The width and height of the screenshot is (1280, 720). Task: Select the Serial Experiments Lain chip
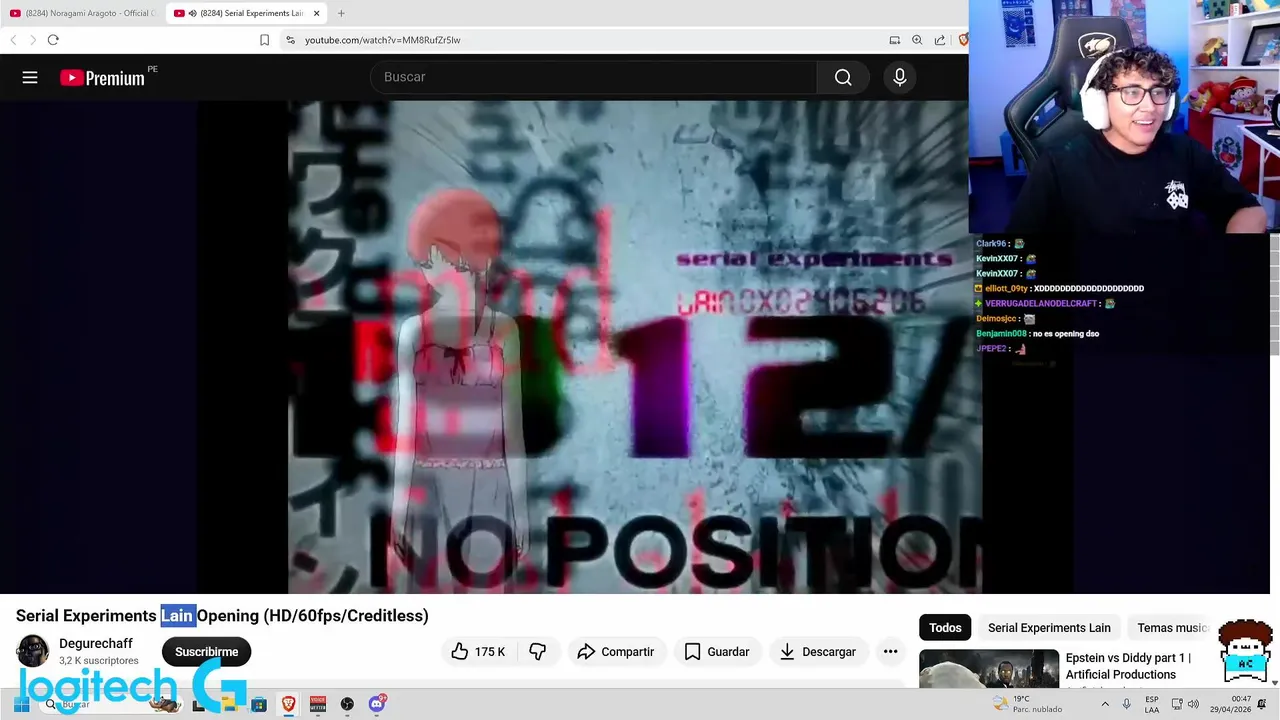point(1049,628)
